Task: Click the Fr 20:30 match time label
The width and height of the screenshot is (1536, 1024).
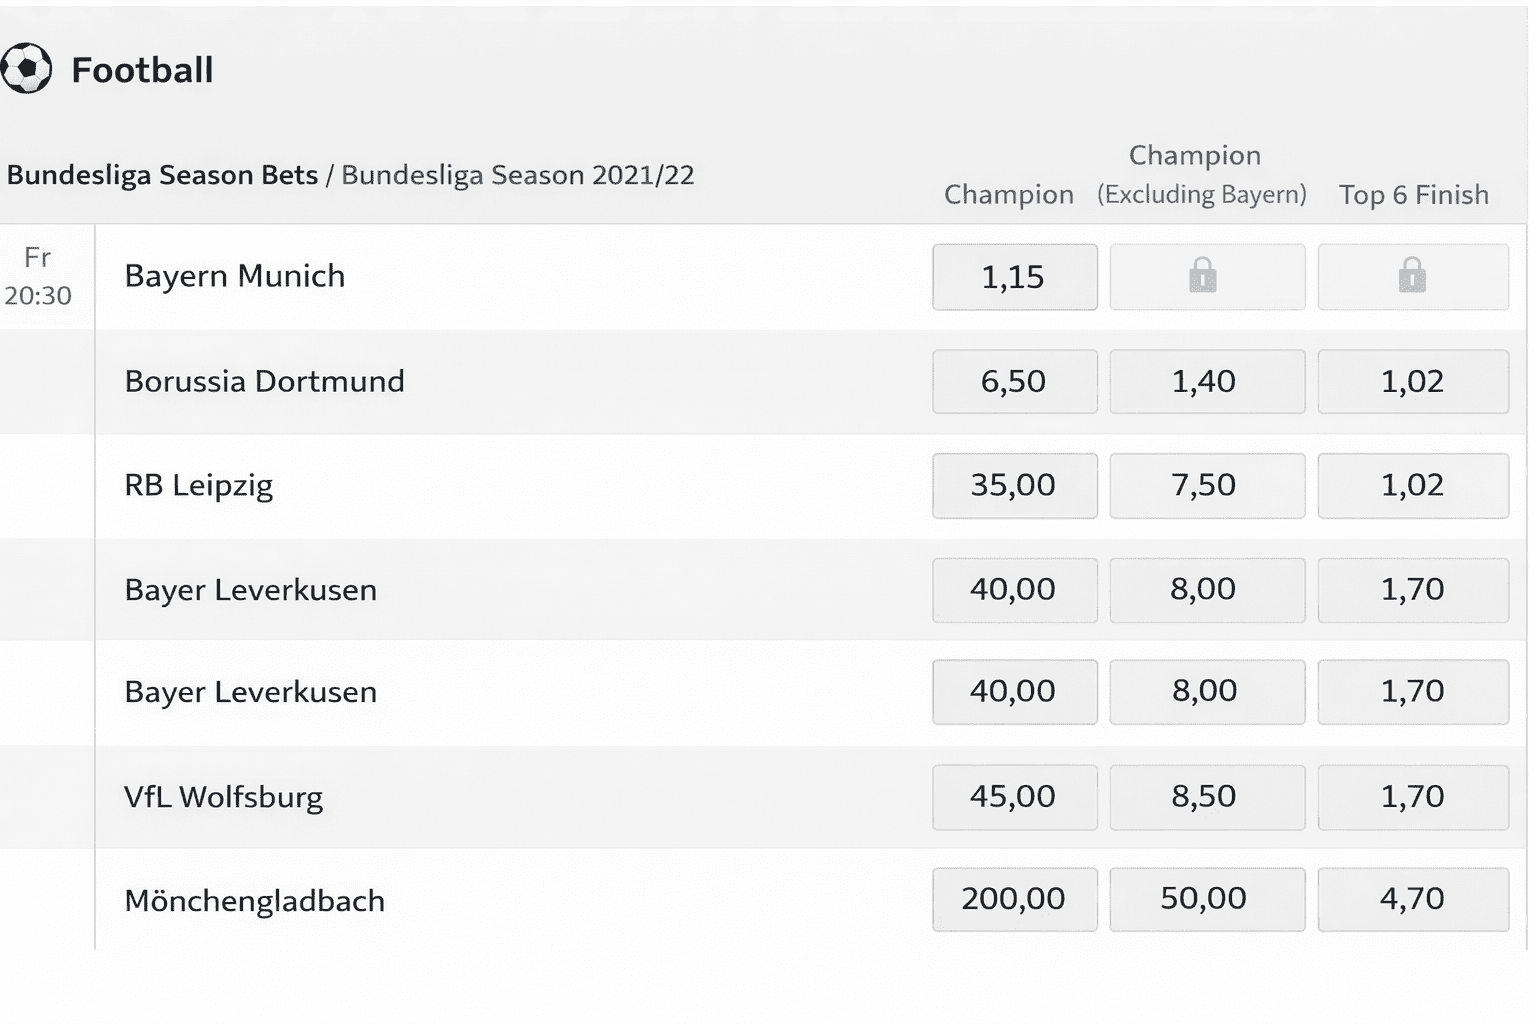Action: [x=38, y=276]
